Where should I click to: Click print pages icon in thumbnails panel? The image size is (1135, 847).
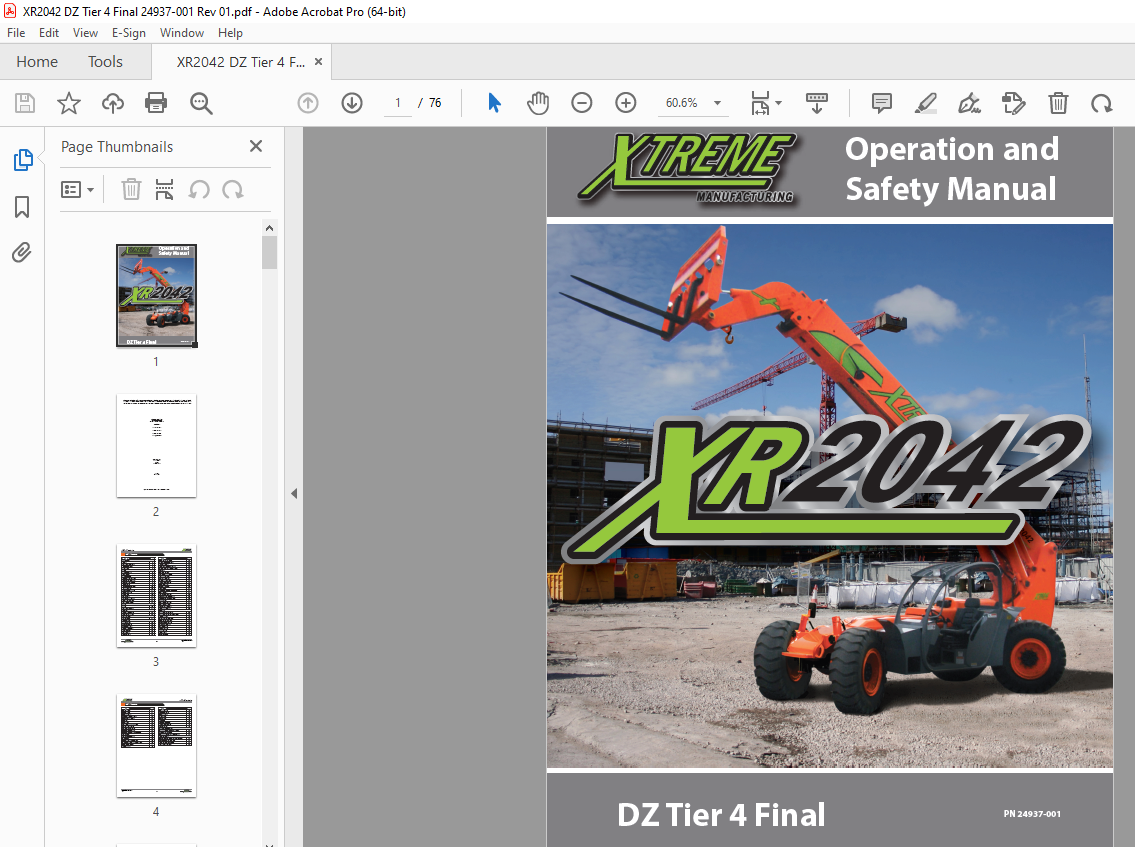click(164, 190)
